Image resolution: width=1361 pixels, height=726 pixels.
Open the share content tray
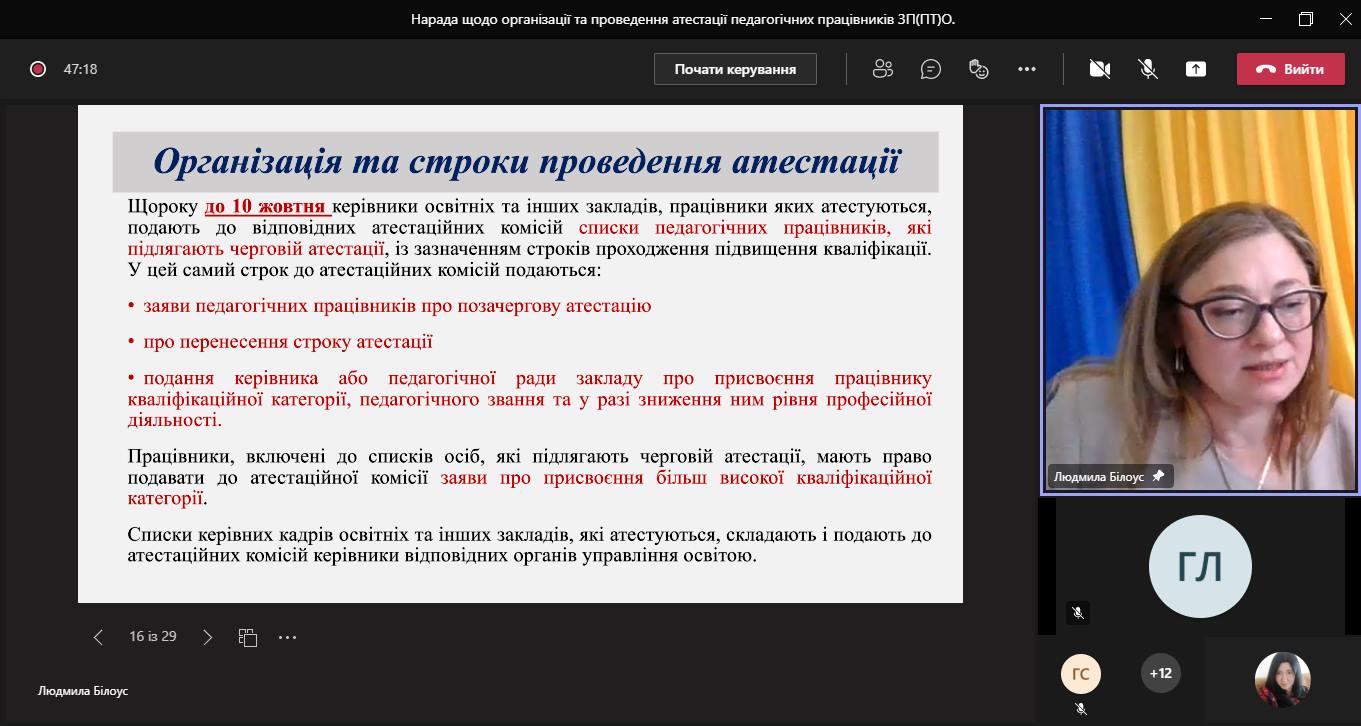pyautogui.click(x=1196, y=69)
